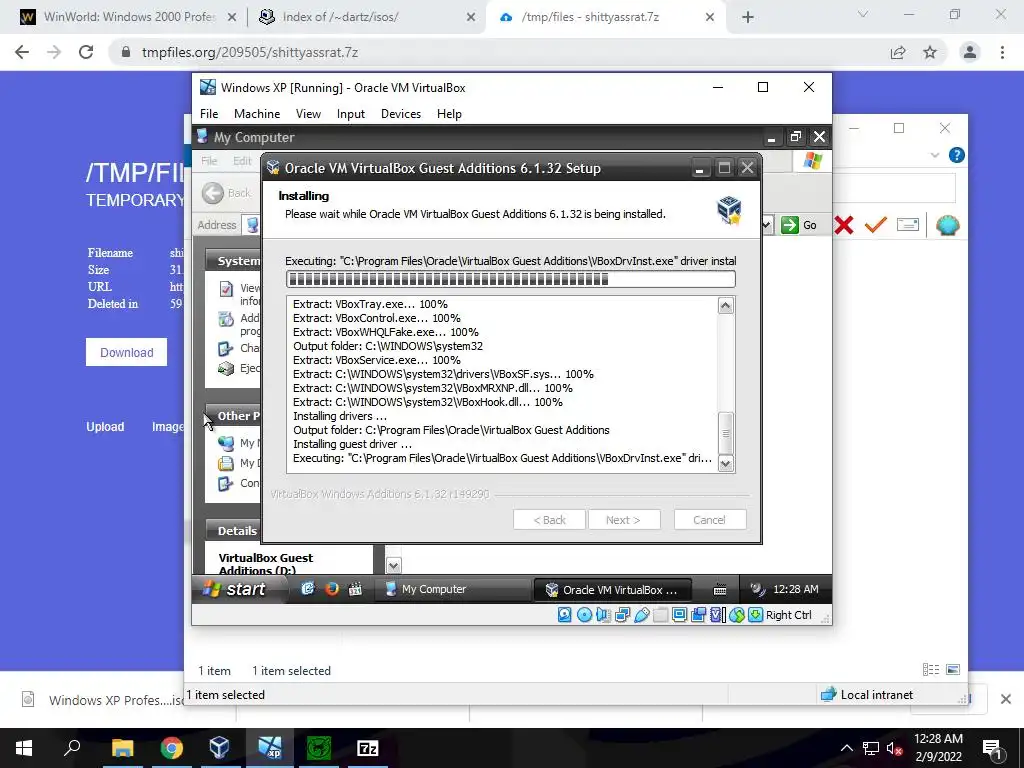Click the XP tray icon beside the 12:28 AM clock
The image size is (1024, 768).
tap(758, 589)
